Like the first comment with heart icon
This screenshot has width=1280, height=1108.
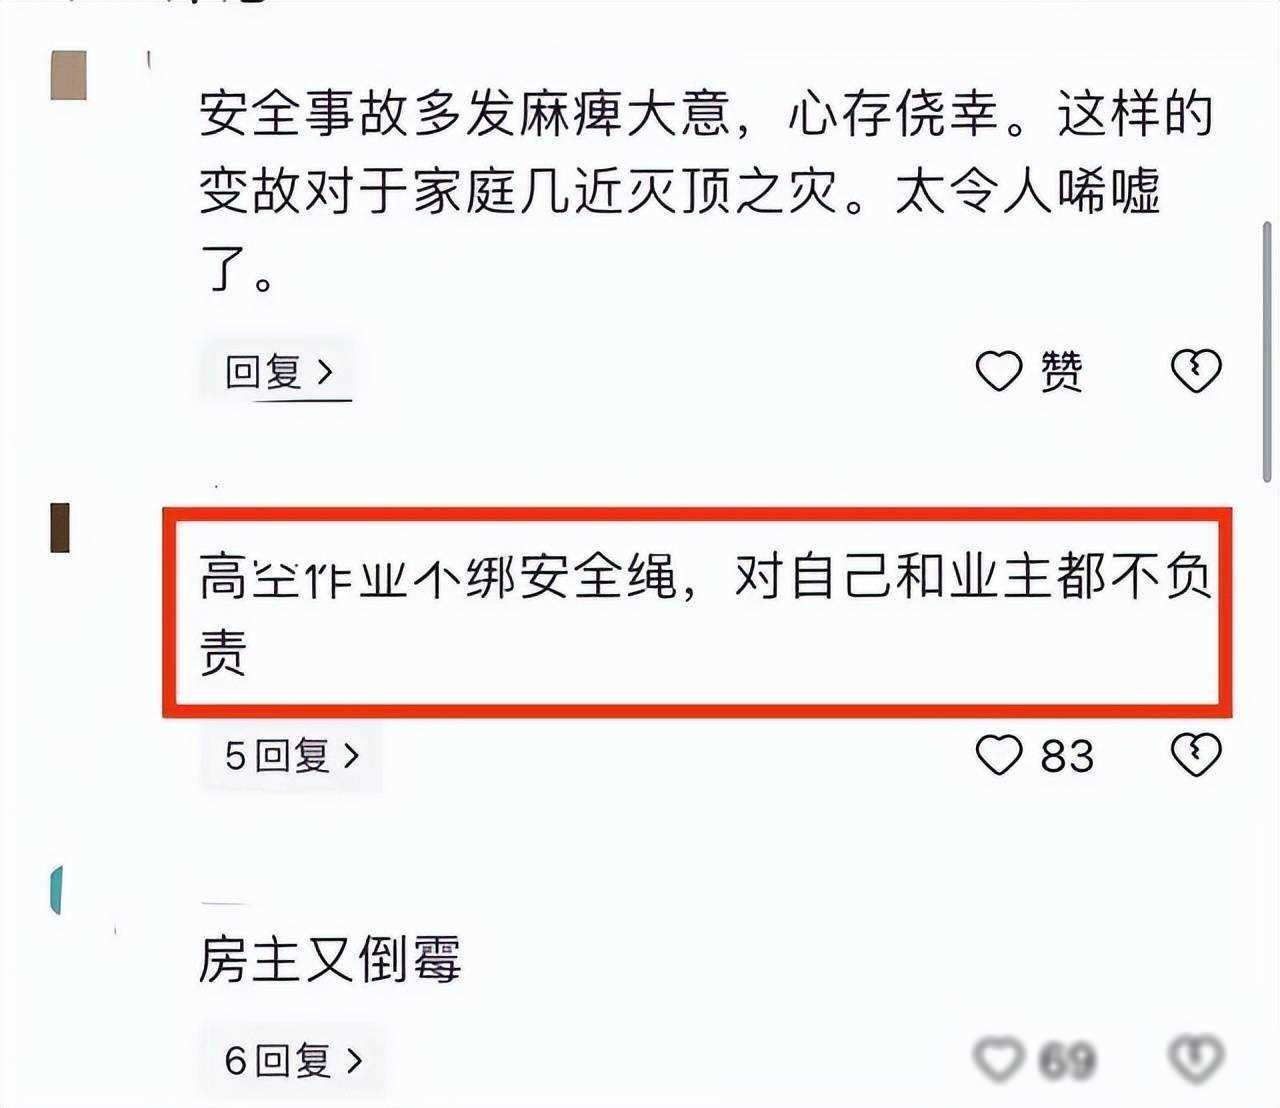point(999,371)
